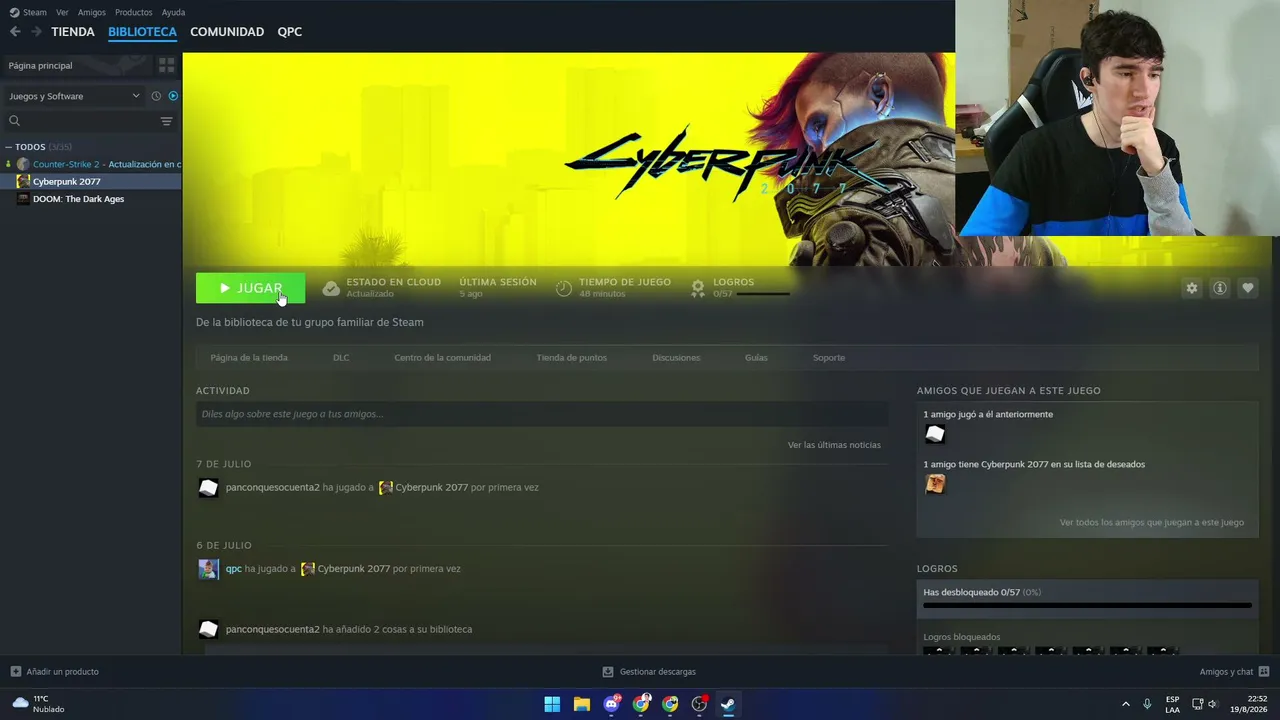Image resolution: width=1280 pixels, height=720 pixels.
Task: Click the library search field
Action: (88, 121)
